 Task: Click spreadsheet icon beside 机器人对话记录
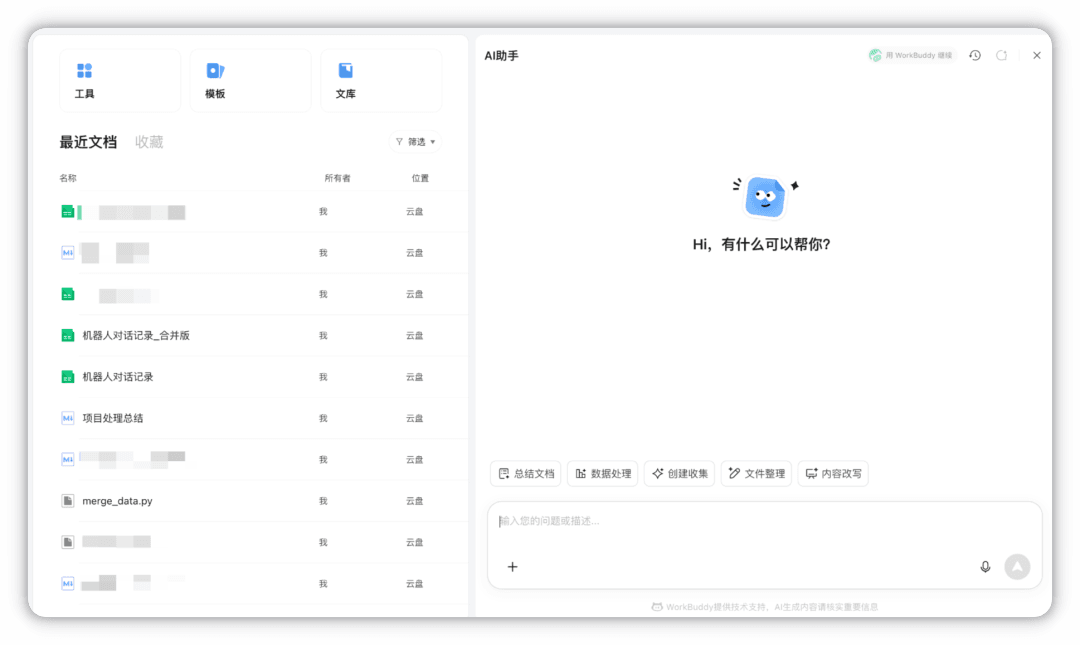coord(68,377)
